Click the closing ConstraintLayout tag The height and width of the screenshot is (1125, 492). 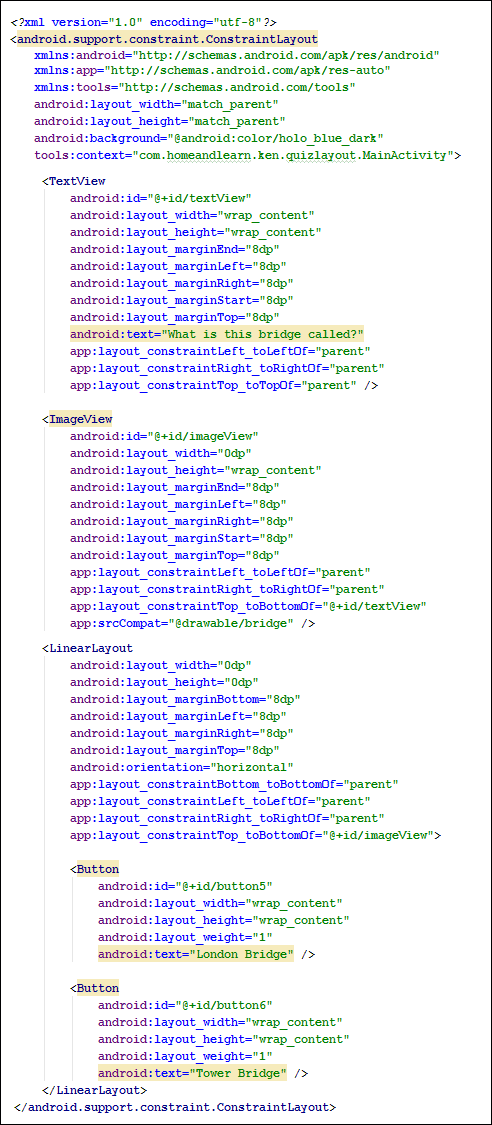click(x=174, y=1107)
